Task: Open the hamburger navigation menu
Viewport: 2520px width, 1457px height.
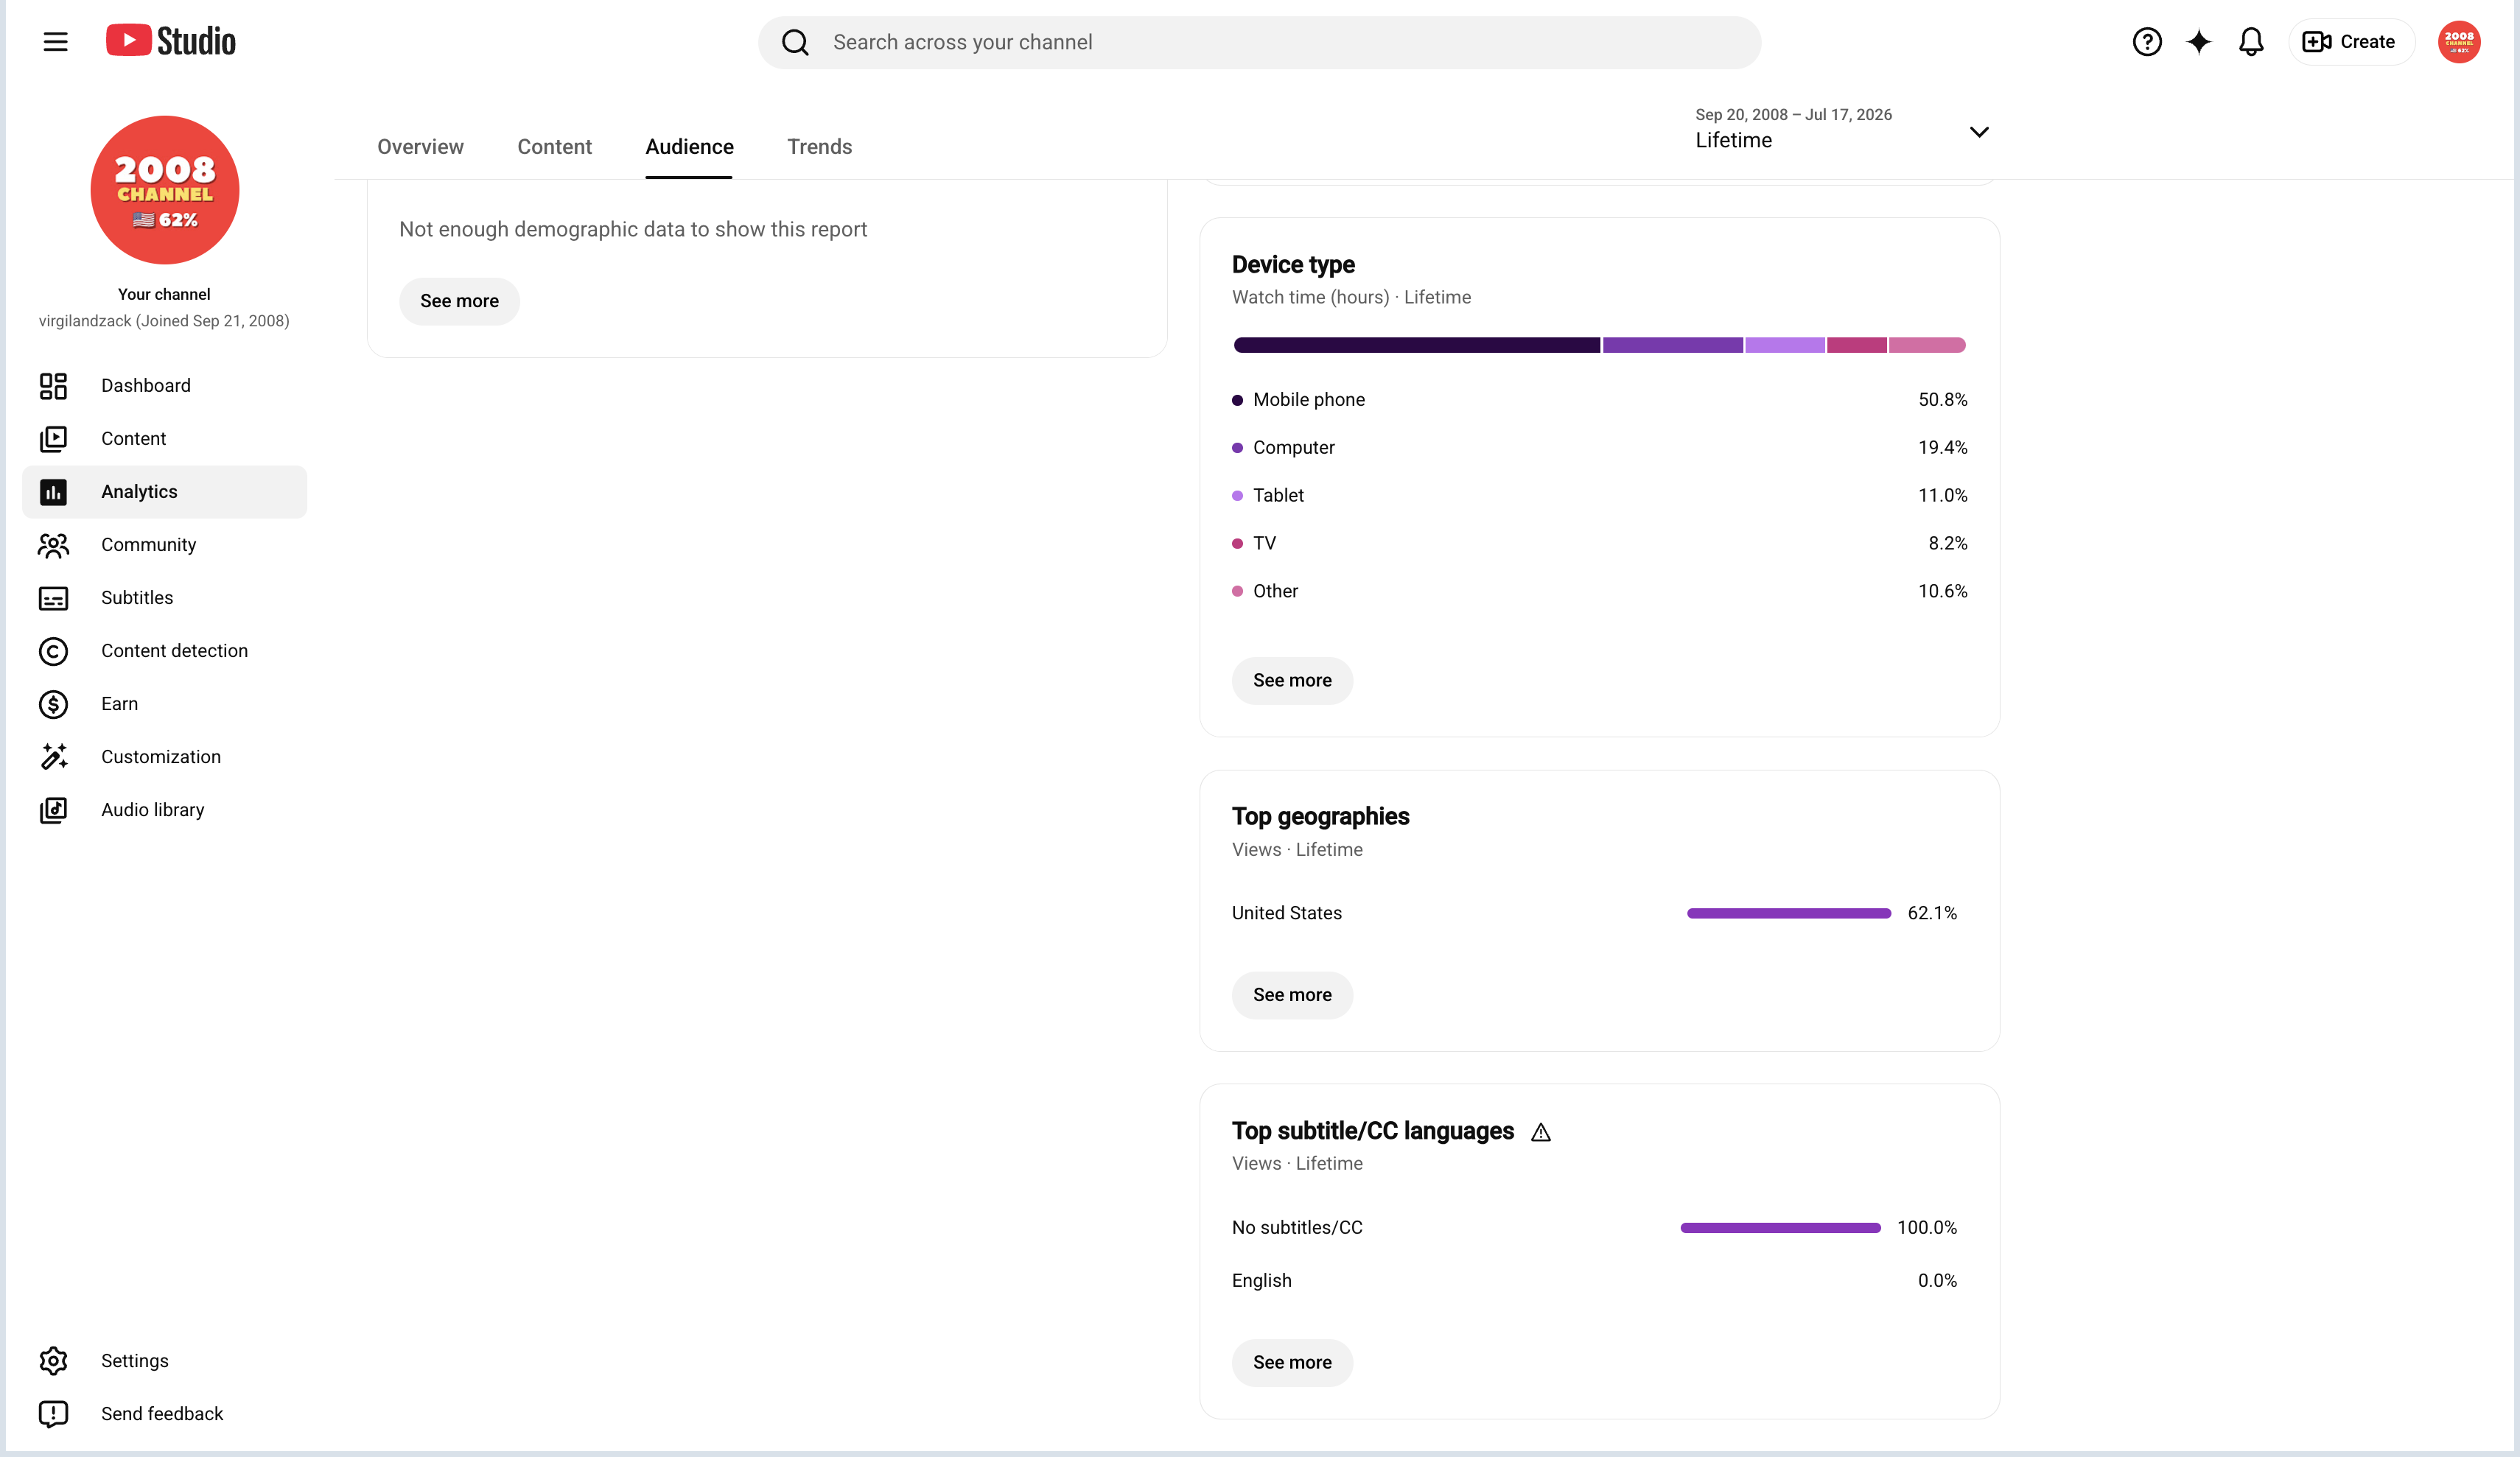Action: (x=56, y=42)
